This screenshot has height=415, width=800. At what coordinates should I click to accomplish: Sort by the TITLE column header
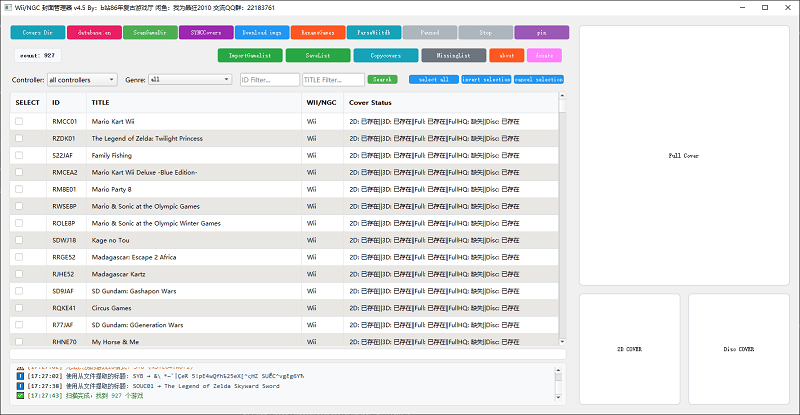pyautogui.click(x=194, y=103)
